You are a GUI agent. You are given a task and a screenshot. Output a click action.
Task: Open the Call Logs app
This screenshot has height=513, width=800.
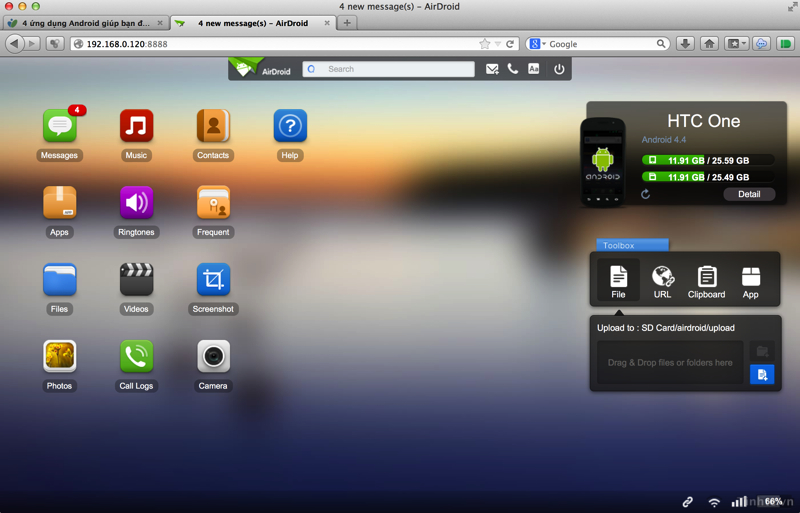(x=136, y=356)
